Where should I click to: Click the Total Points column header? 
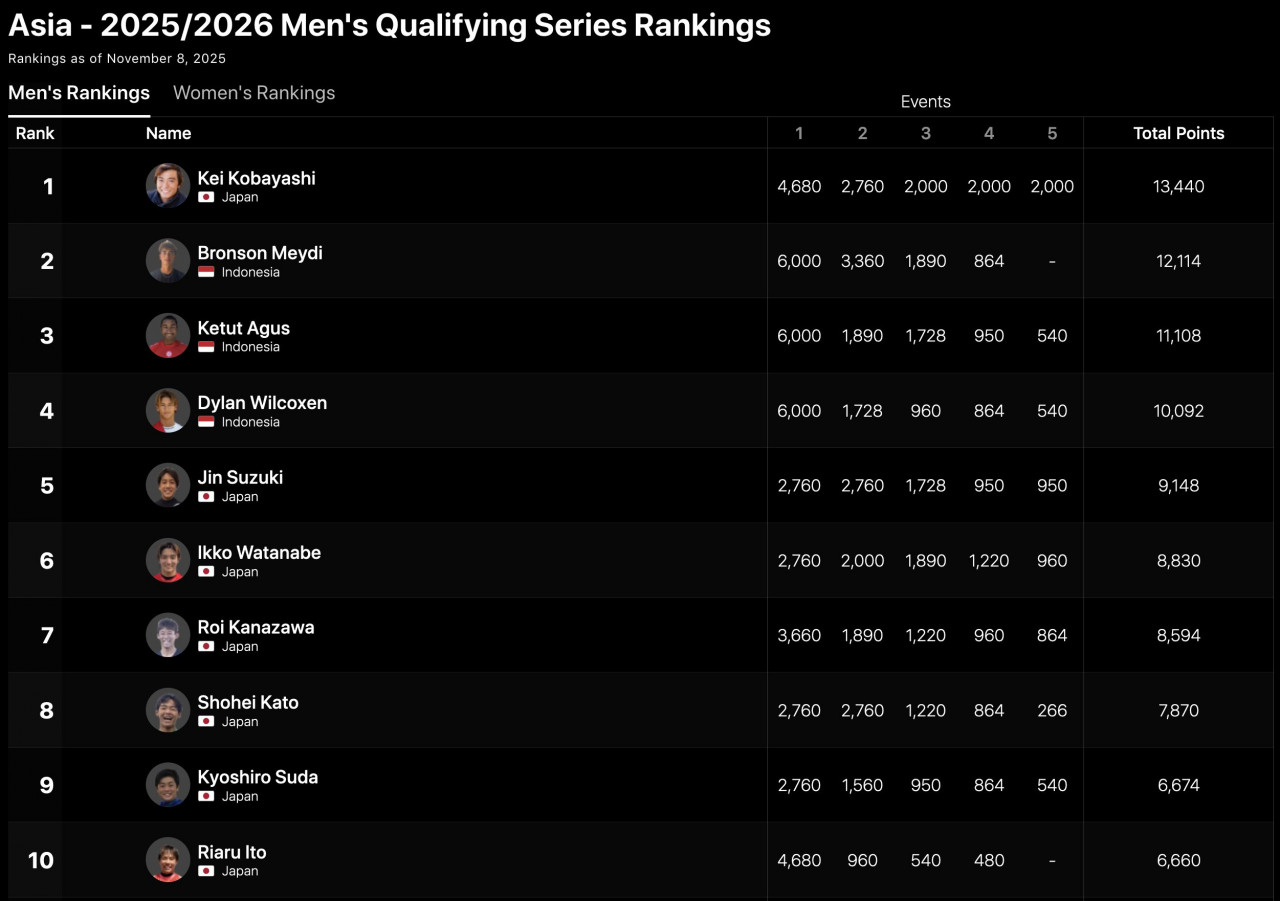(1178, 133)
